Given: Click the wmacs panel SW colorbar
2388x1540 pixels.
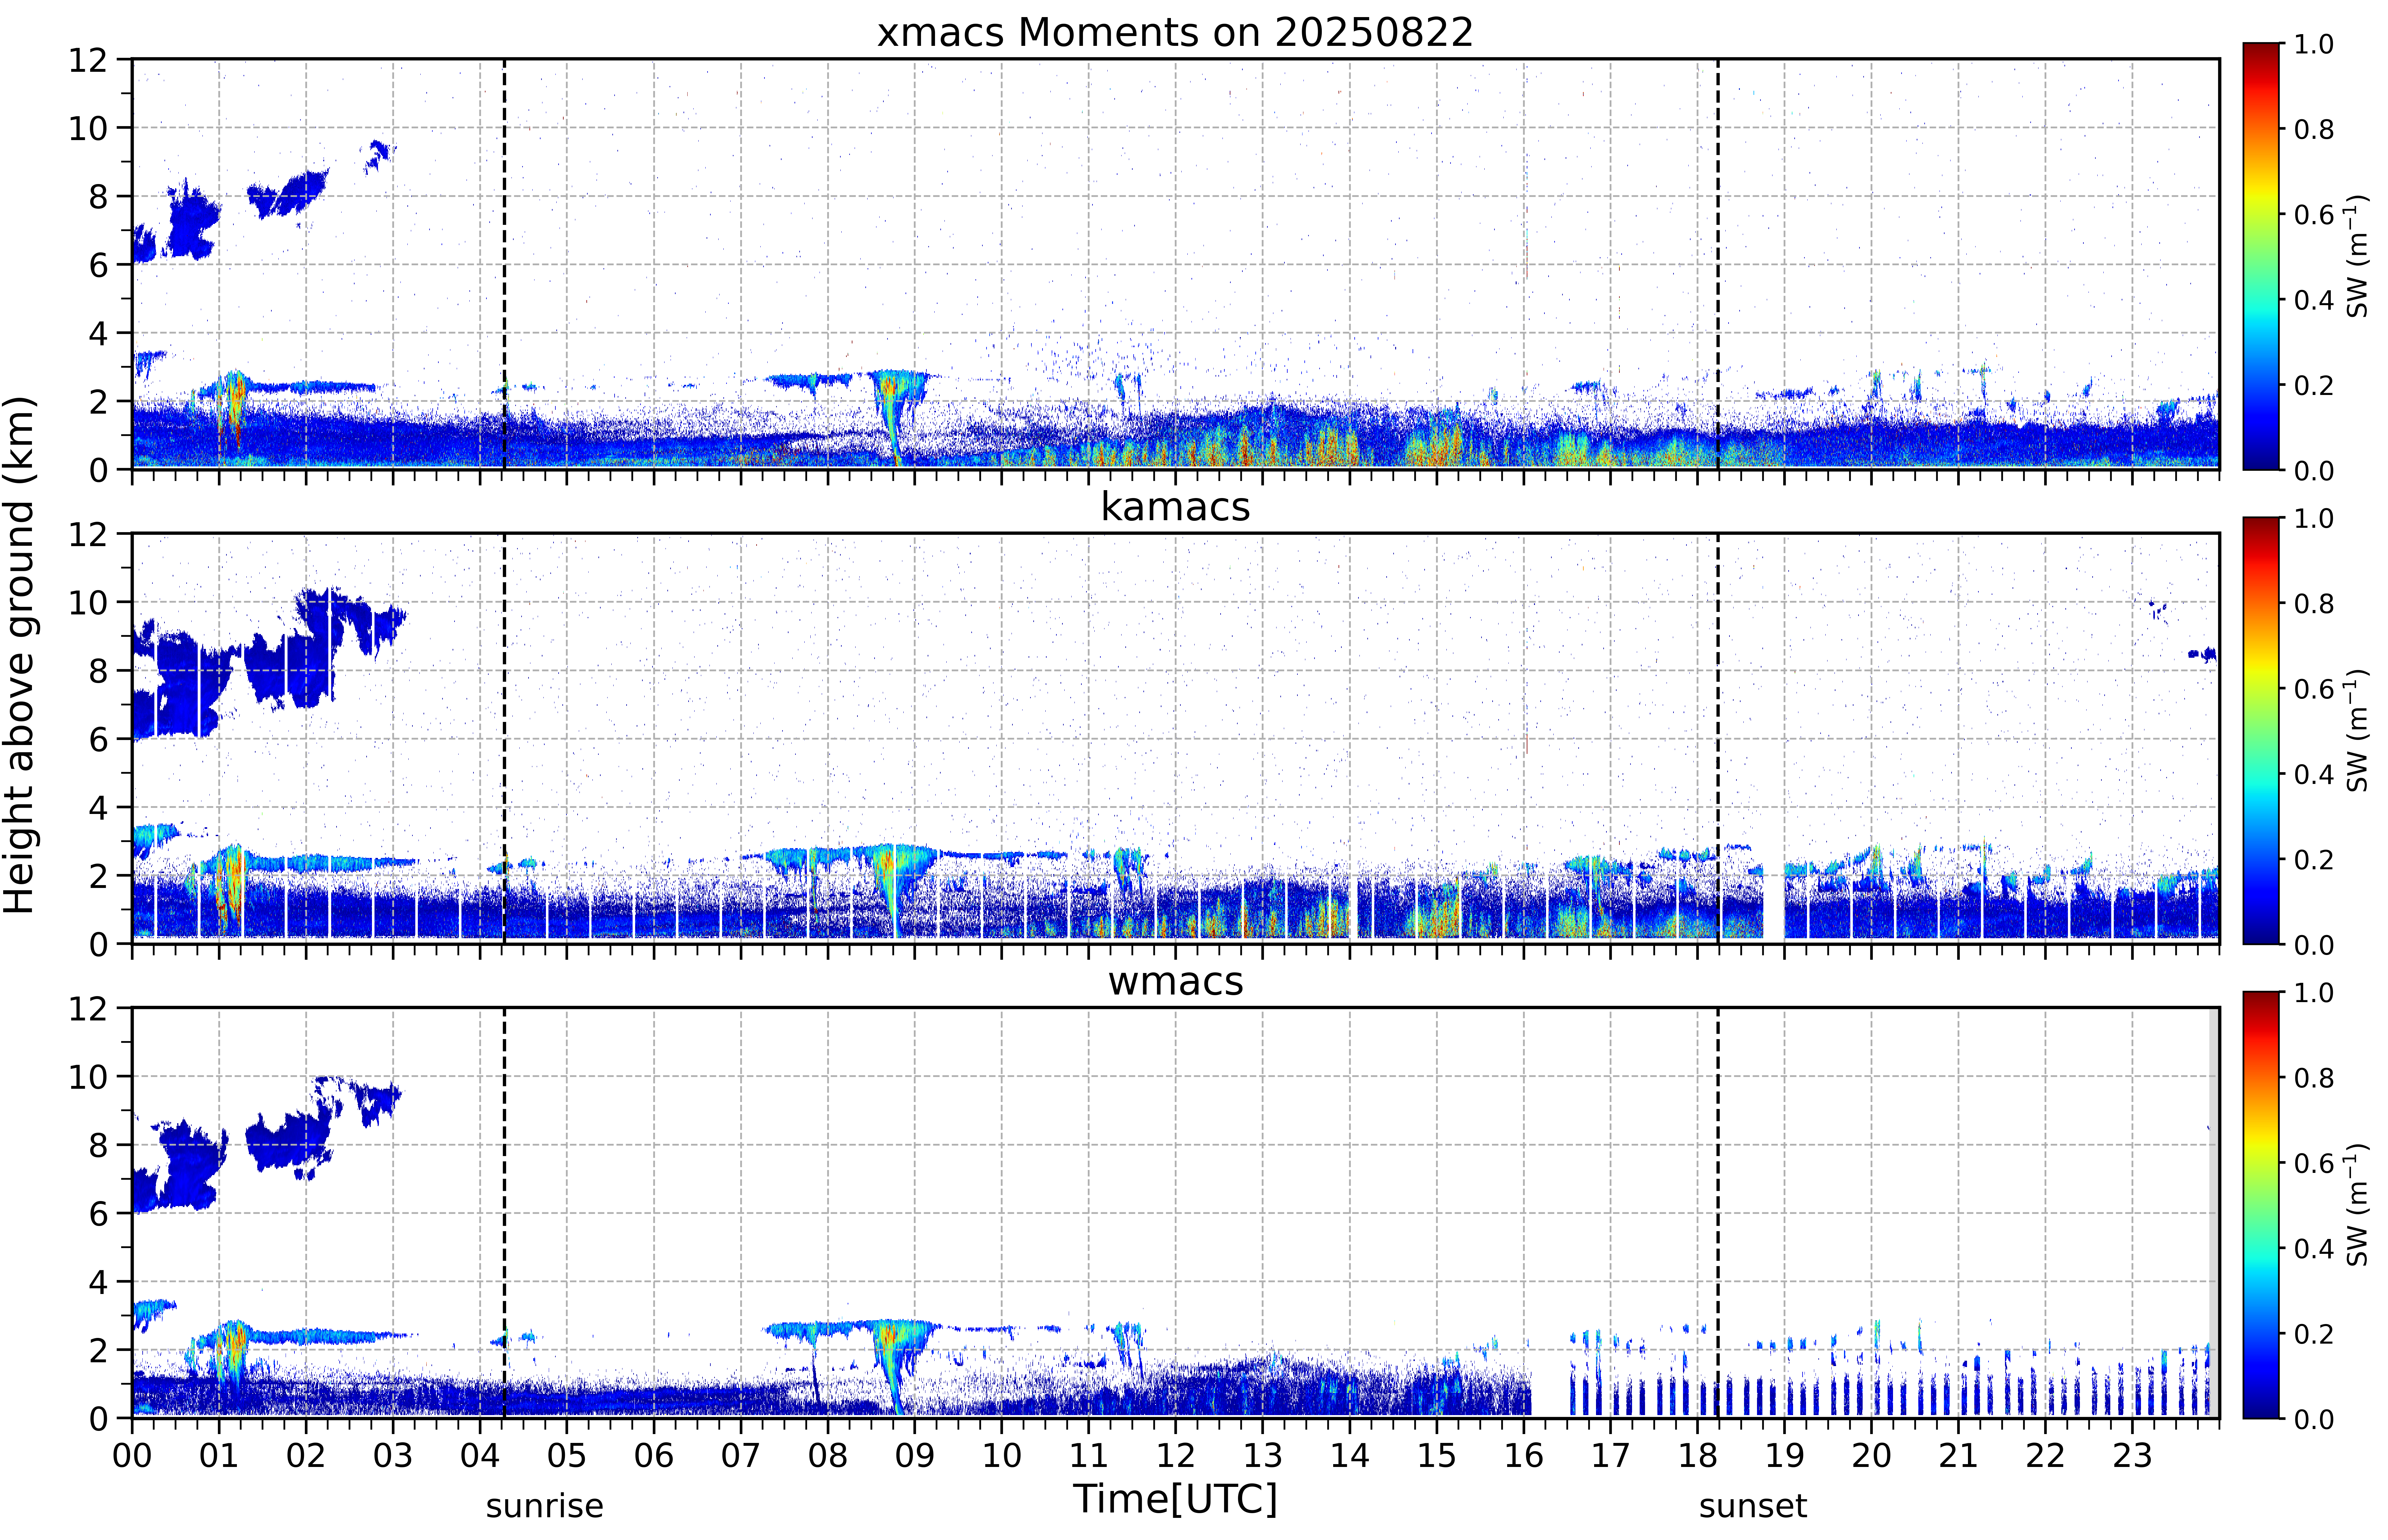Looking at the screenshot, I should coord(2261,1205).
